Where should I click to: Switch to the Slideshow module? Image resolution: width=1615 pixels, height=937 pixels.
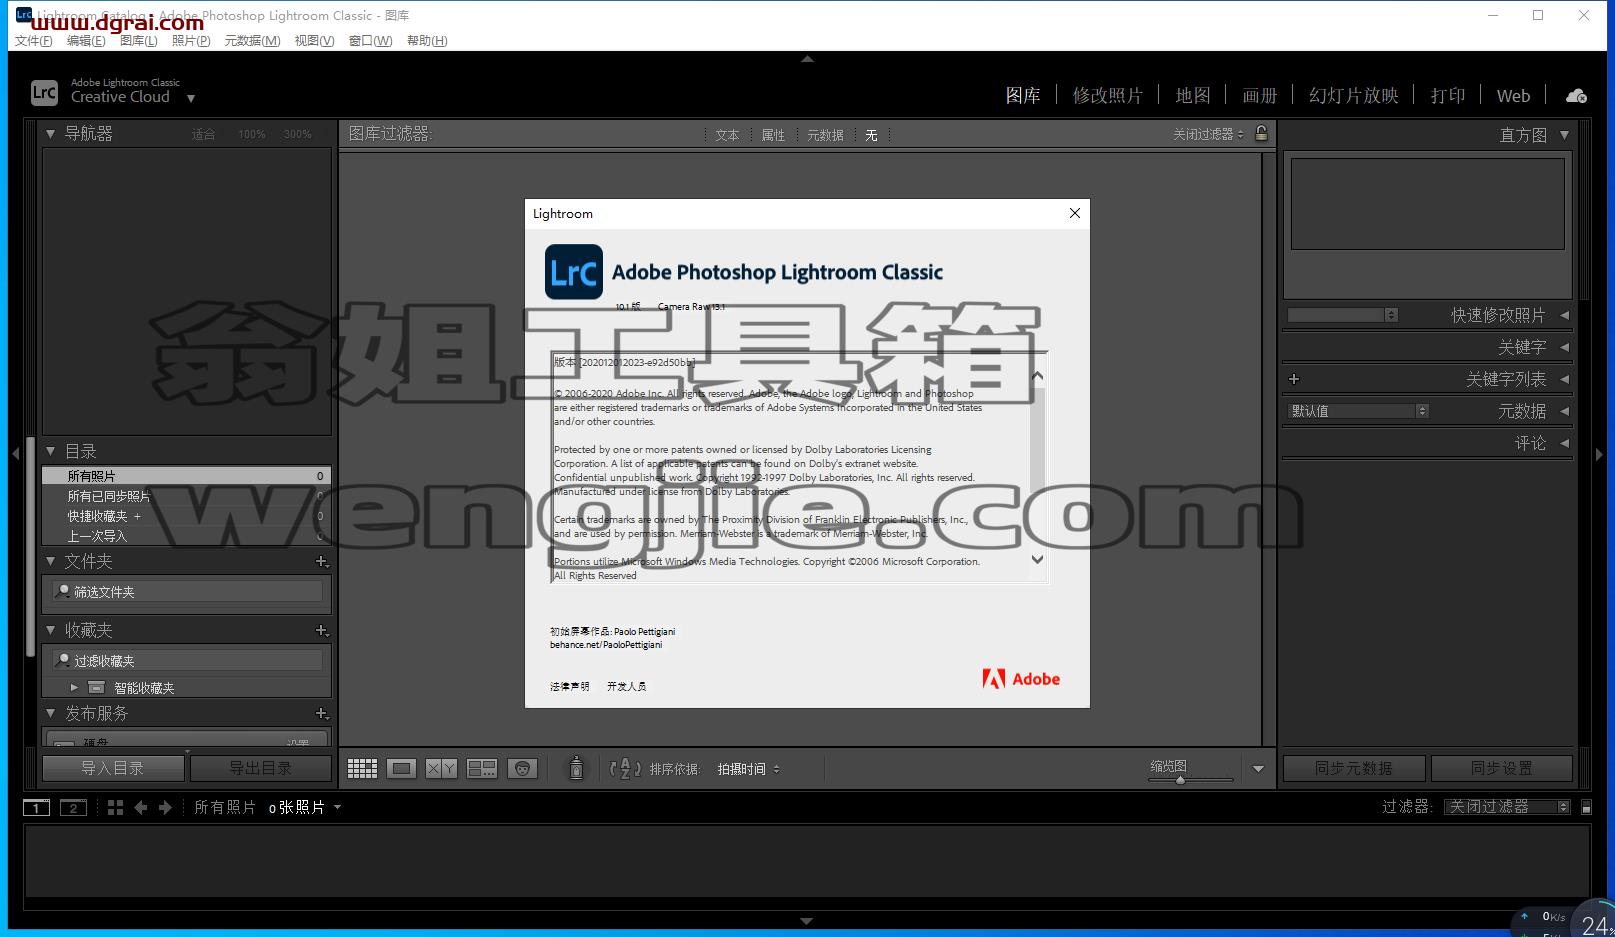point(1353,95)
